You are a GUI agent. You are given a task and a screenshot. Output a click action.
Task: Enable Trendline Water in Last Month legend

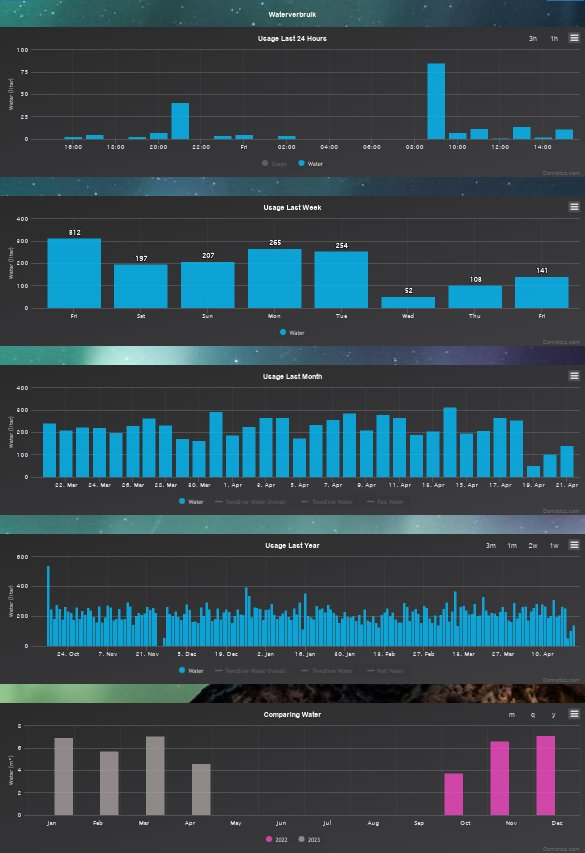pyautogui.click(x=327, y=502)
